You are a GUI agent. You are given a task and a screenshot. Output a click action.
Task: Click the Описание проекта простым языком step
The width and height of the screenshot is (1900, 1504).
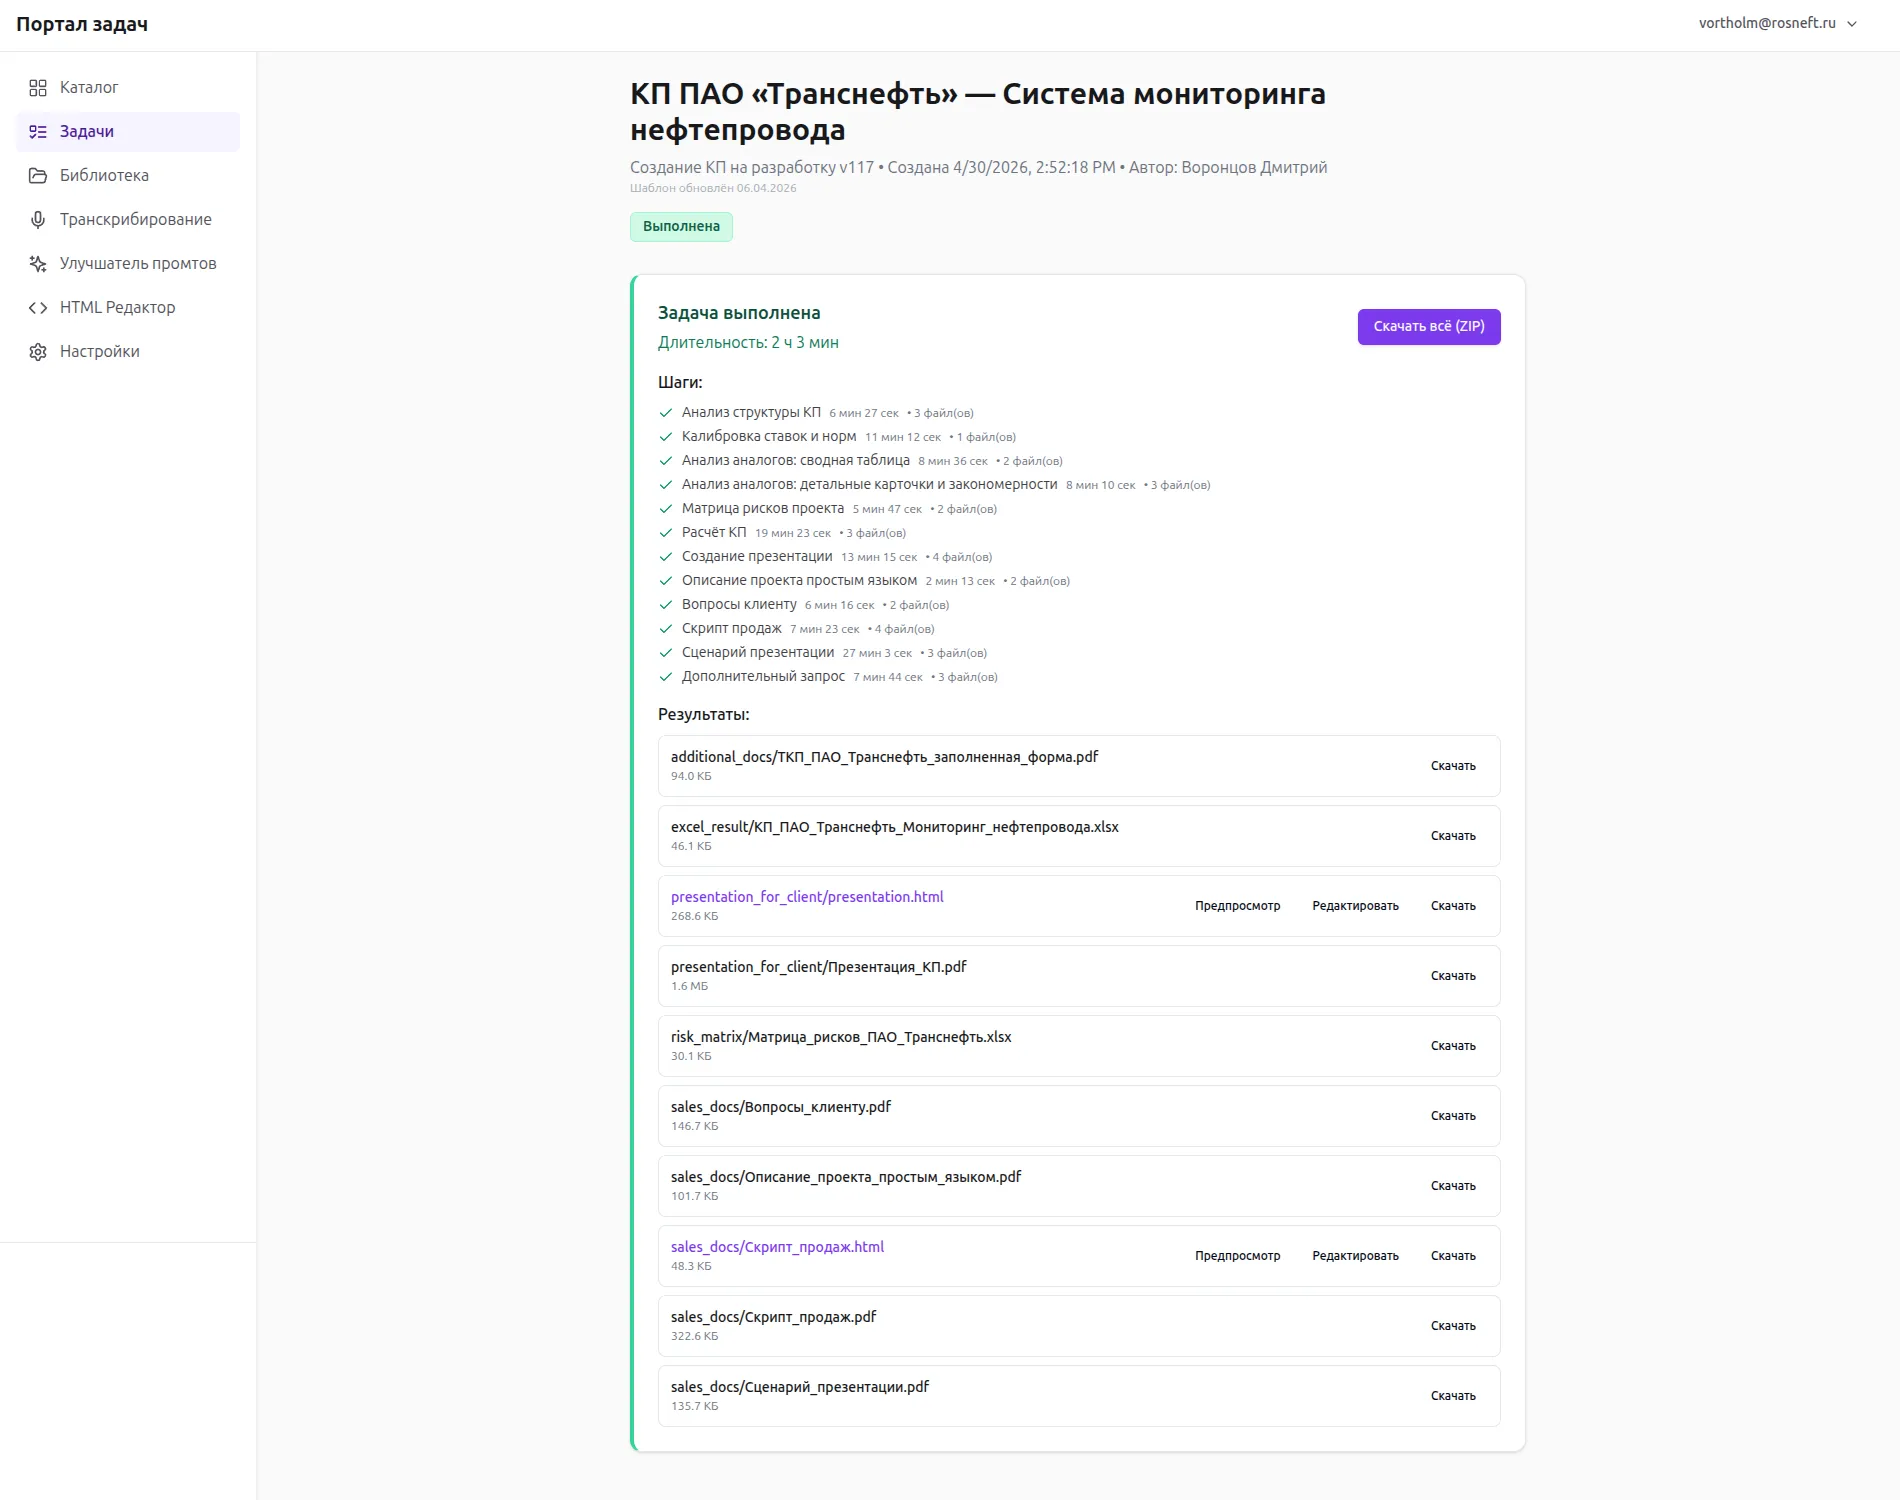coord(799,581)
